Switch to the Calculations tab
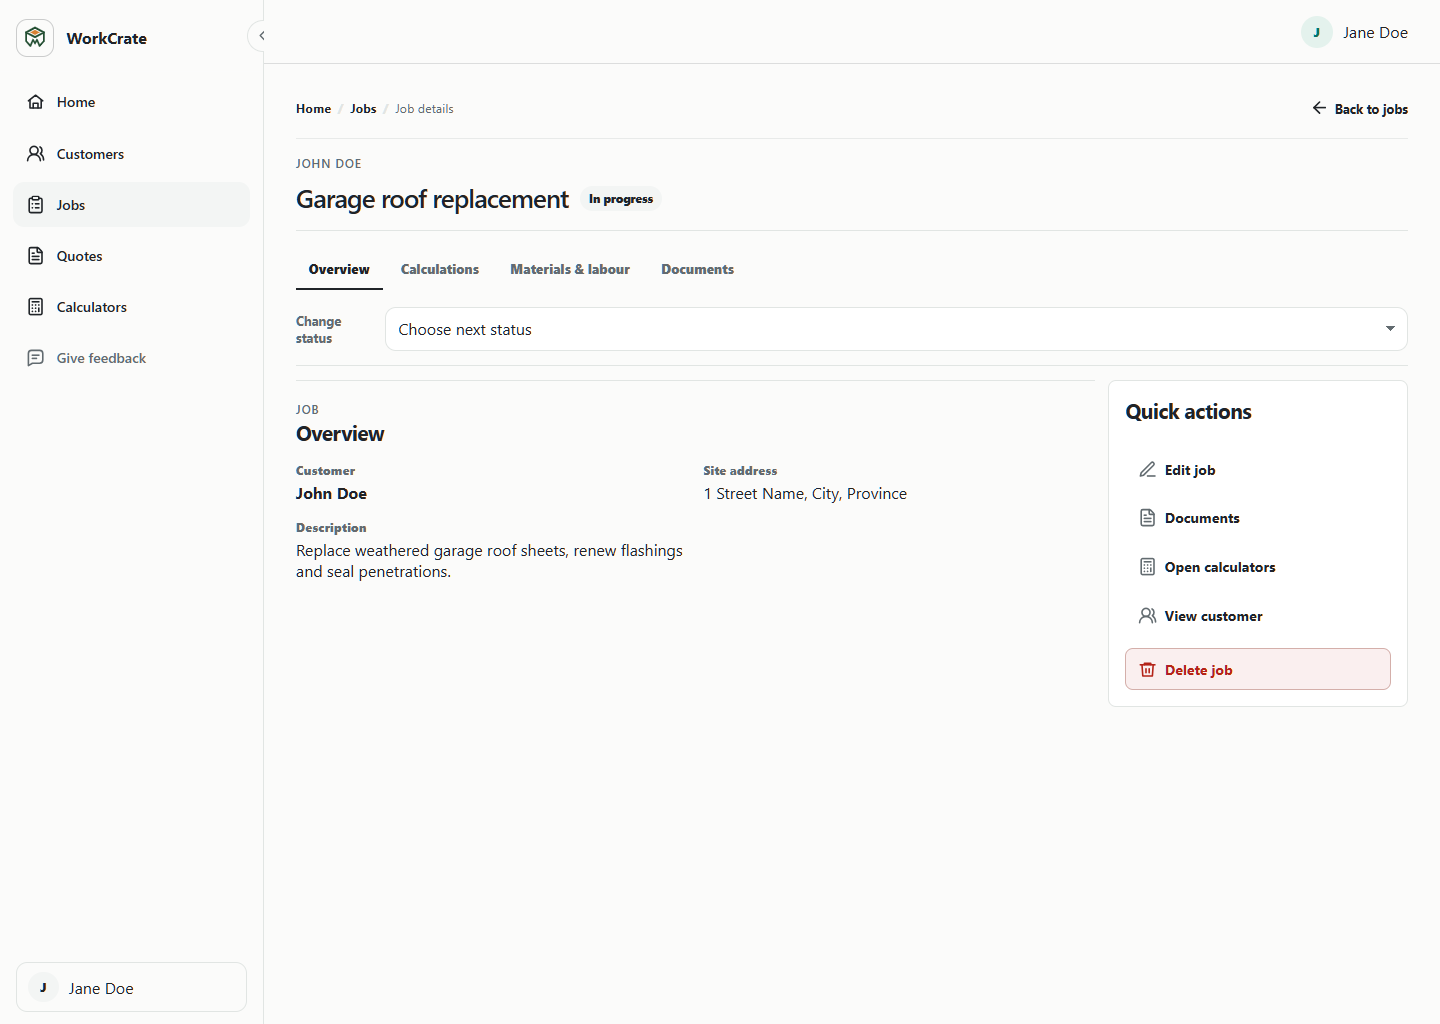Viewport: 1440px width, 1024px height. 440,269
